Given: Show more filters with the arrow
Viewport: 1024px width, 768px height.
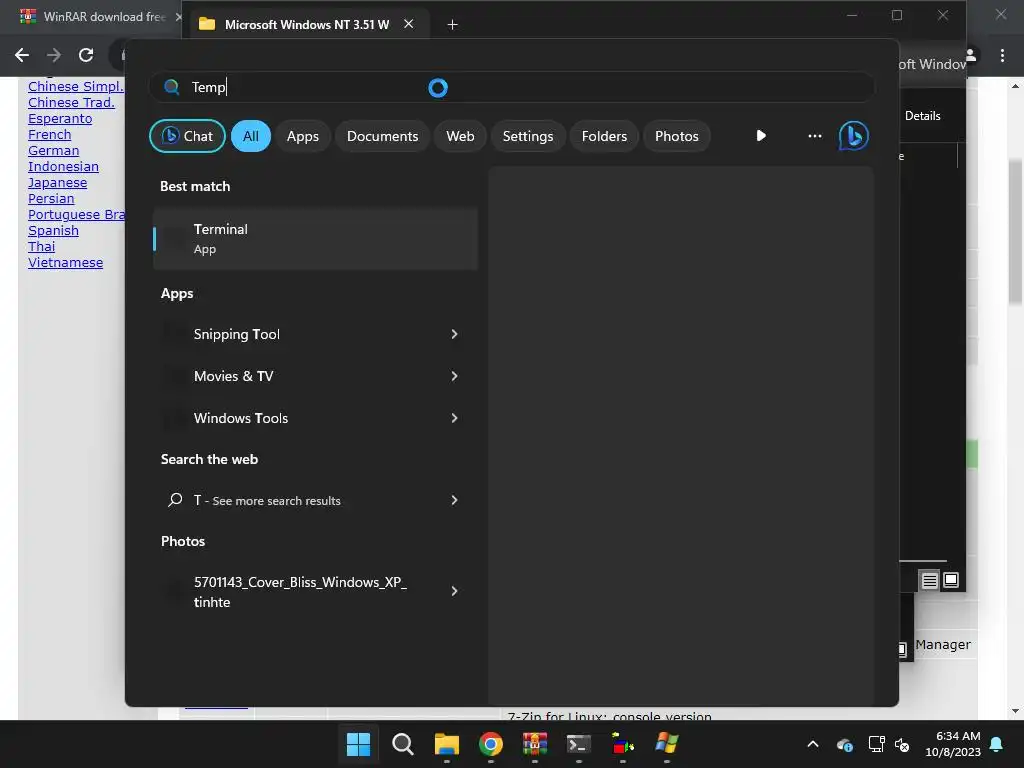Looking at the screenshot, I should 761,136.
